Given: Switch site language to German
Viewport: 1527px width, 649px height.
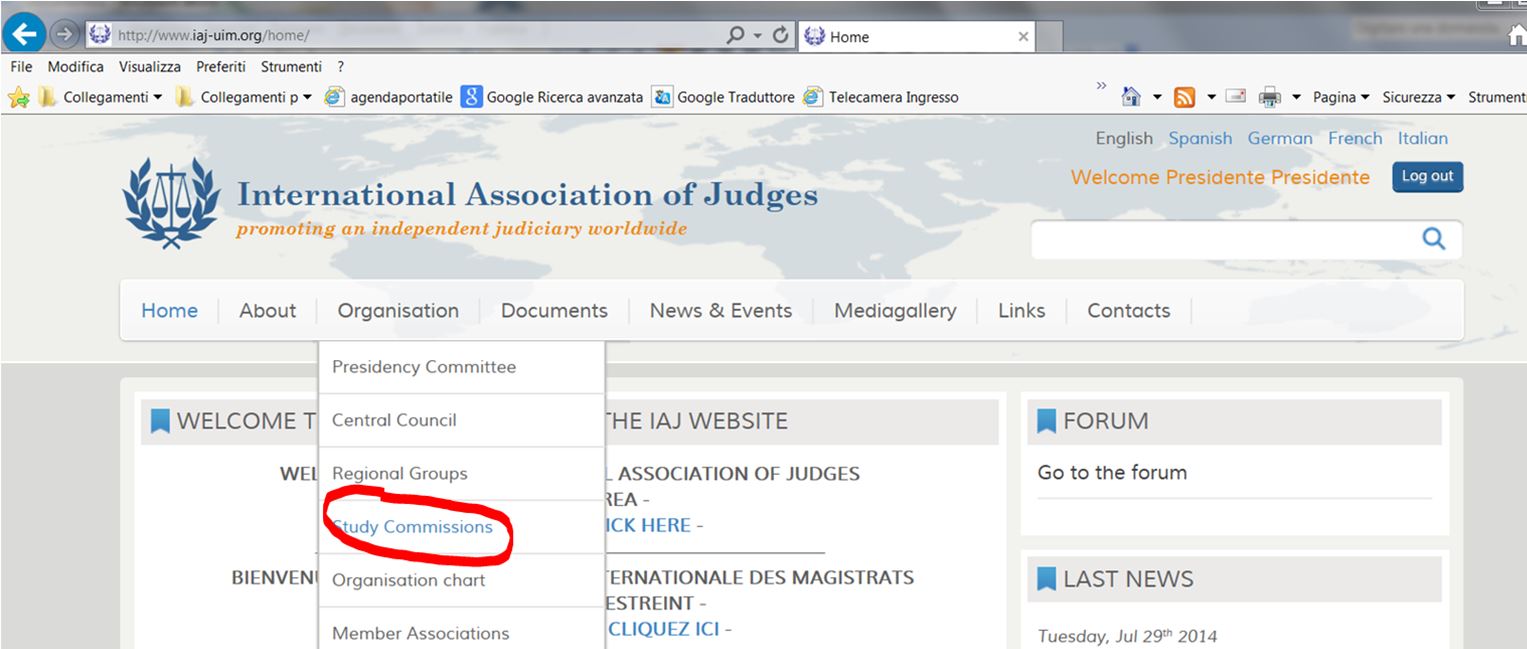Looking at the screenshot, I should coord(1280,139).
